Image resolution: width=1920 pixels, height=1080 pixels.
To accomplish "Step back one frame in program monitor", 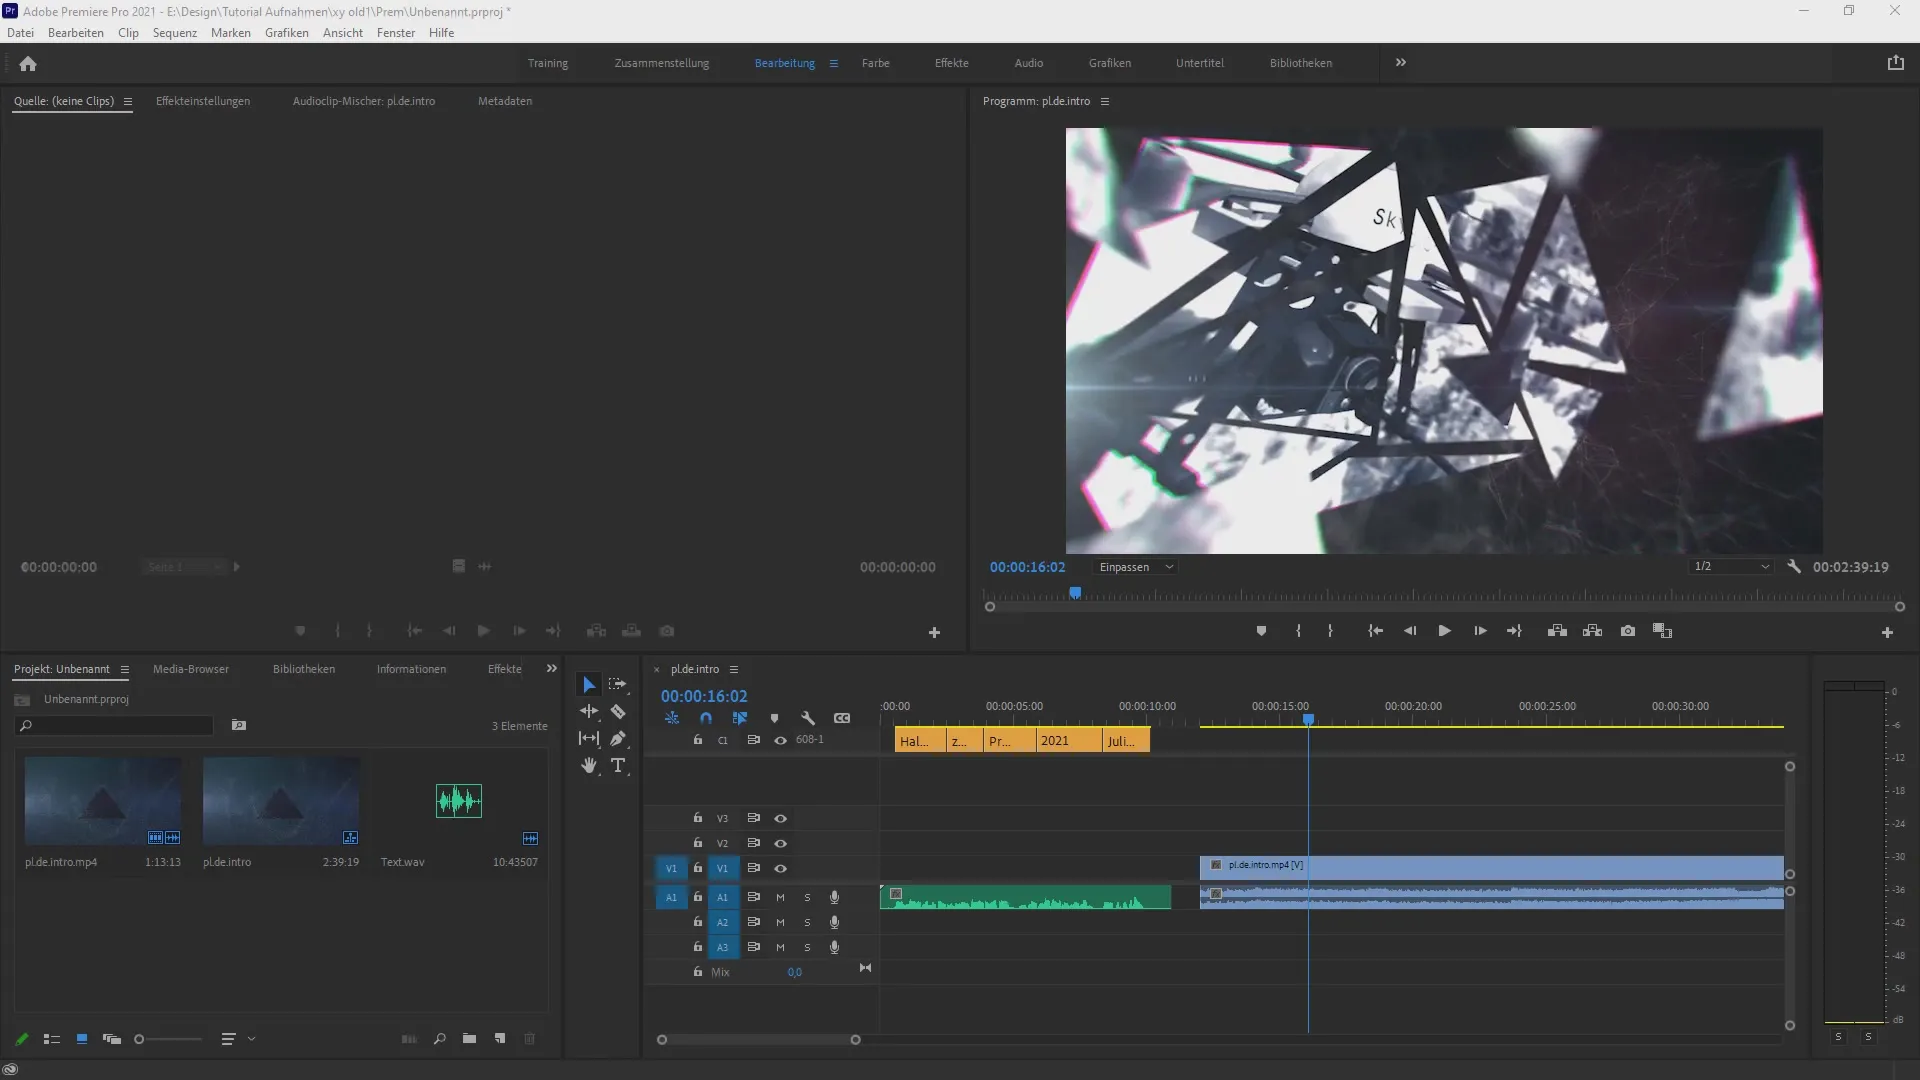I will [x=1410, y=631].
